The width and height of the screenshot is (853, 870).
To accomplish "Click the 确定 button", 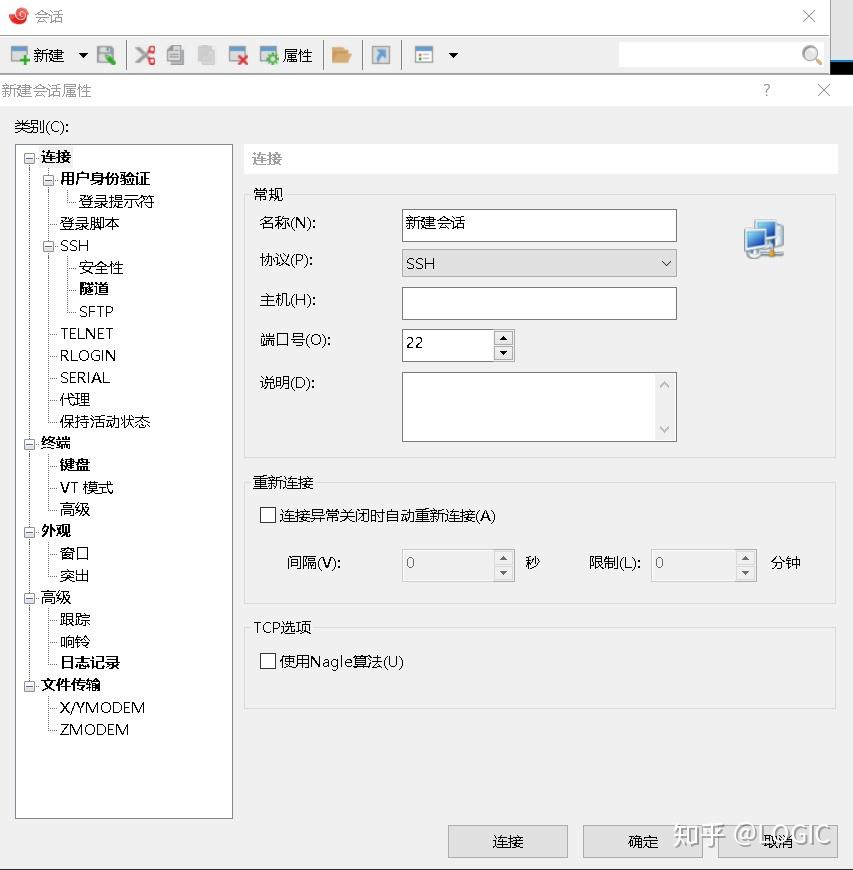I will pyautogui.click(x=642, y=841).
